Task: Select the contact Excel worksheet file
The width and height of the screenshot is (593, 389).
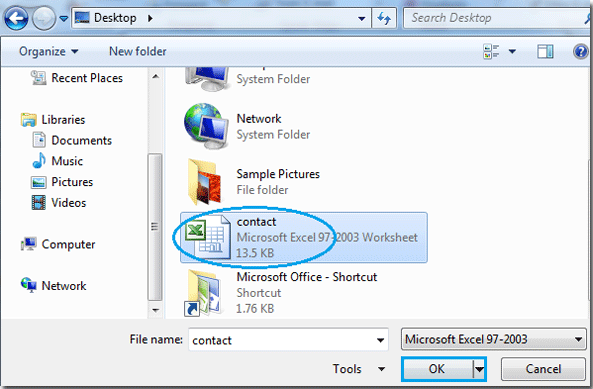Action: [304, 237]
